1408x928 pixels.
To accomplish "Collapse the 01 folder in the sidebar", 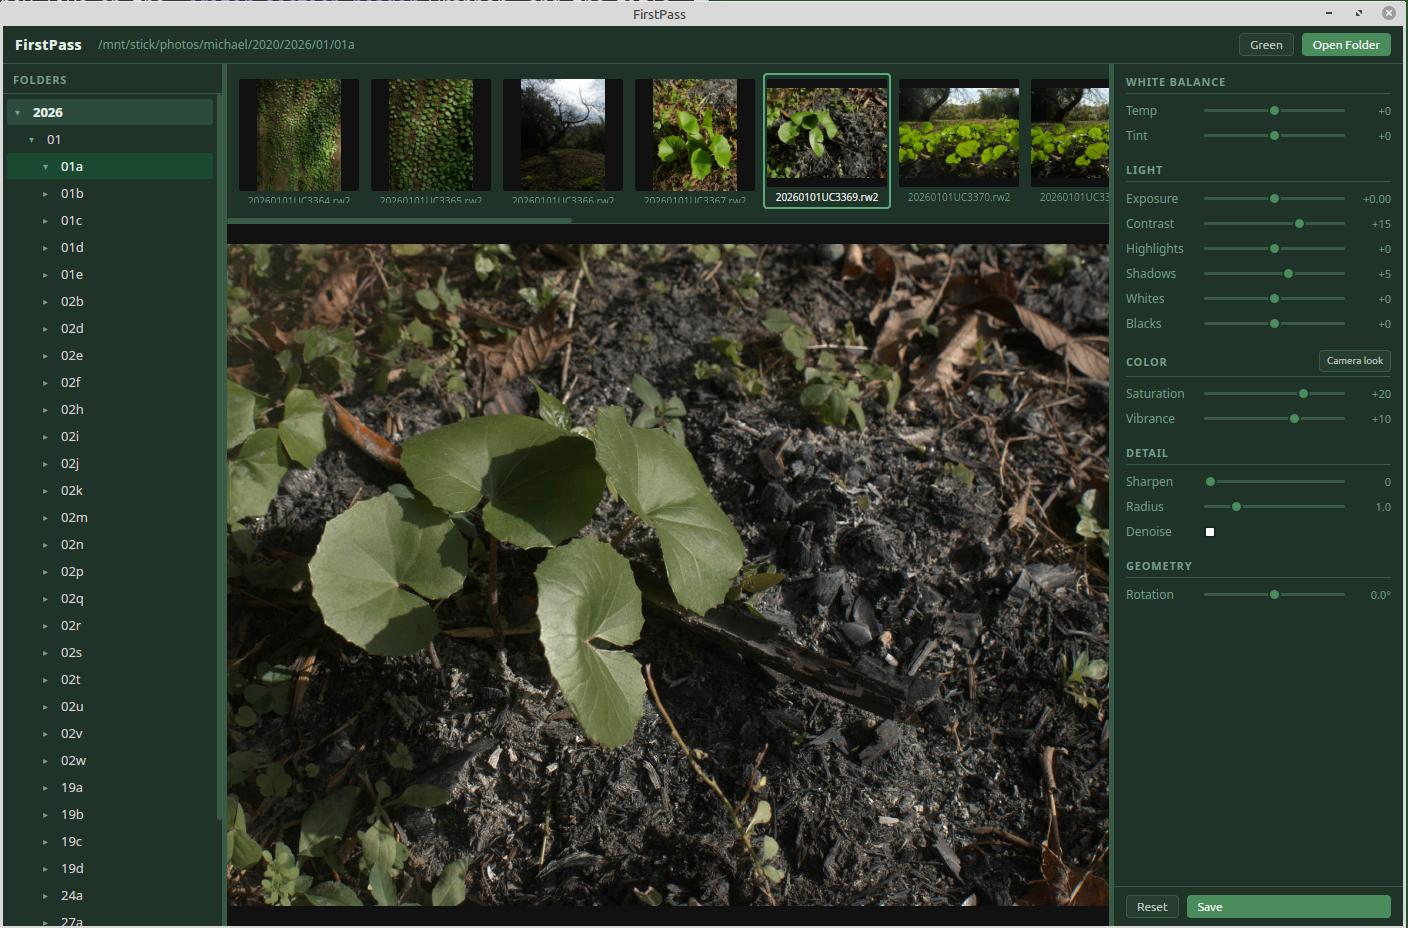I will click(32, 139).
